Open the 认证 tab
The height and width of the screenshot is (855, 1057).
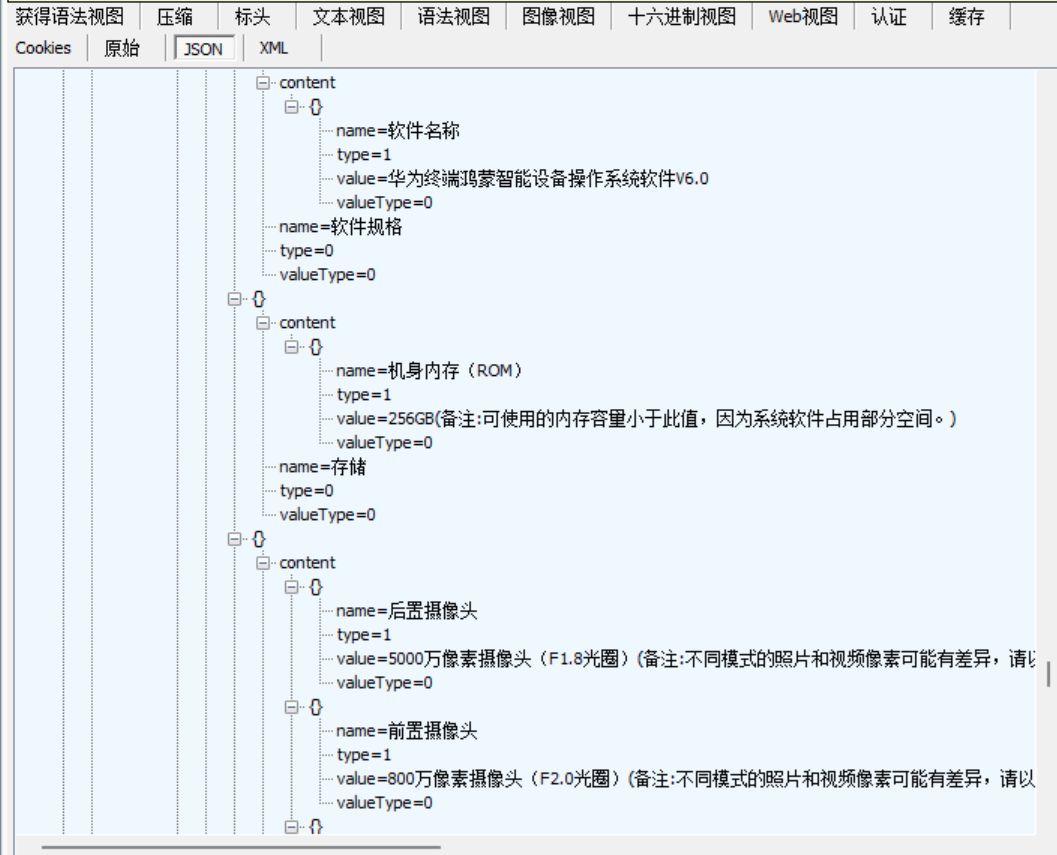(x=888, y=16)
